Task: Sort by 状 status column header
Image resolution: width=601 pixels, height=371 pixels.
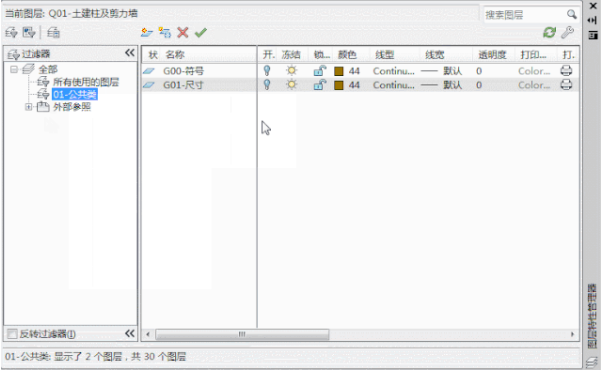Action: 153,54
